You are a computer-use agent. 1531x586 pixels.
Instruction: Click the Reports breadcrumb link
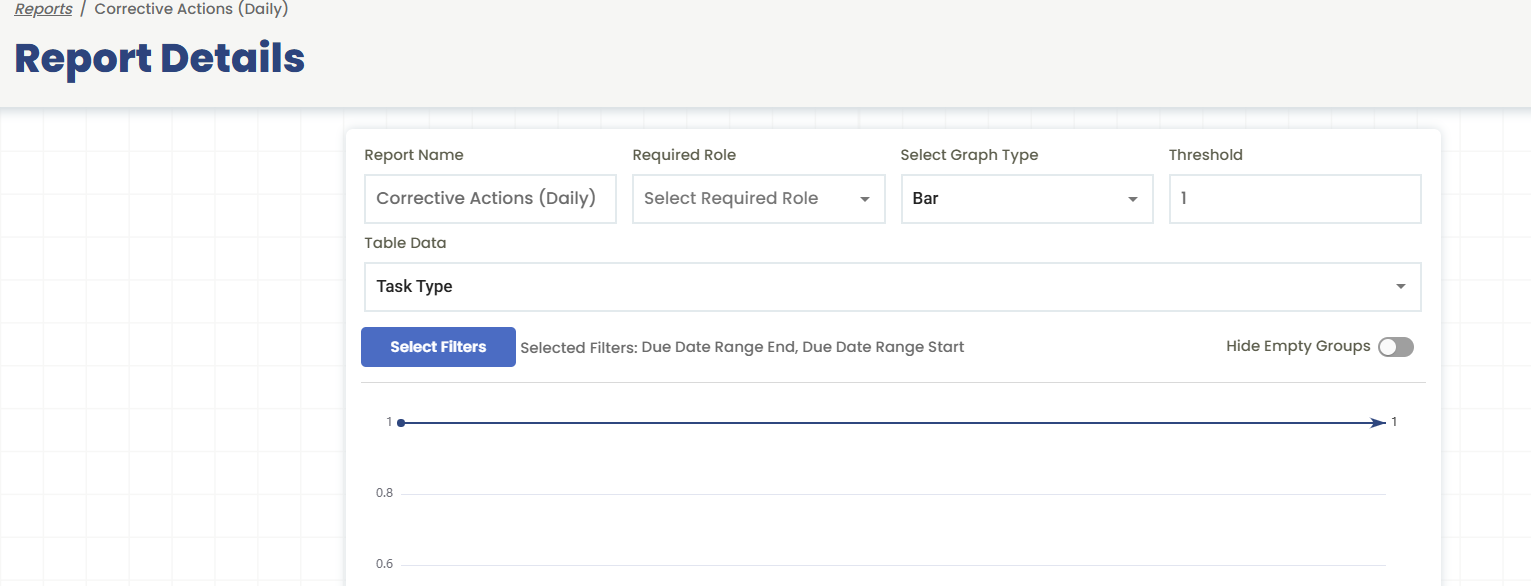[x=43, y=9]
